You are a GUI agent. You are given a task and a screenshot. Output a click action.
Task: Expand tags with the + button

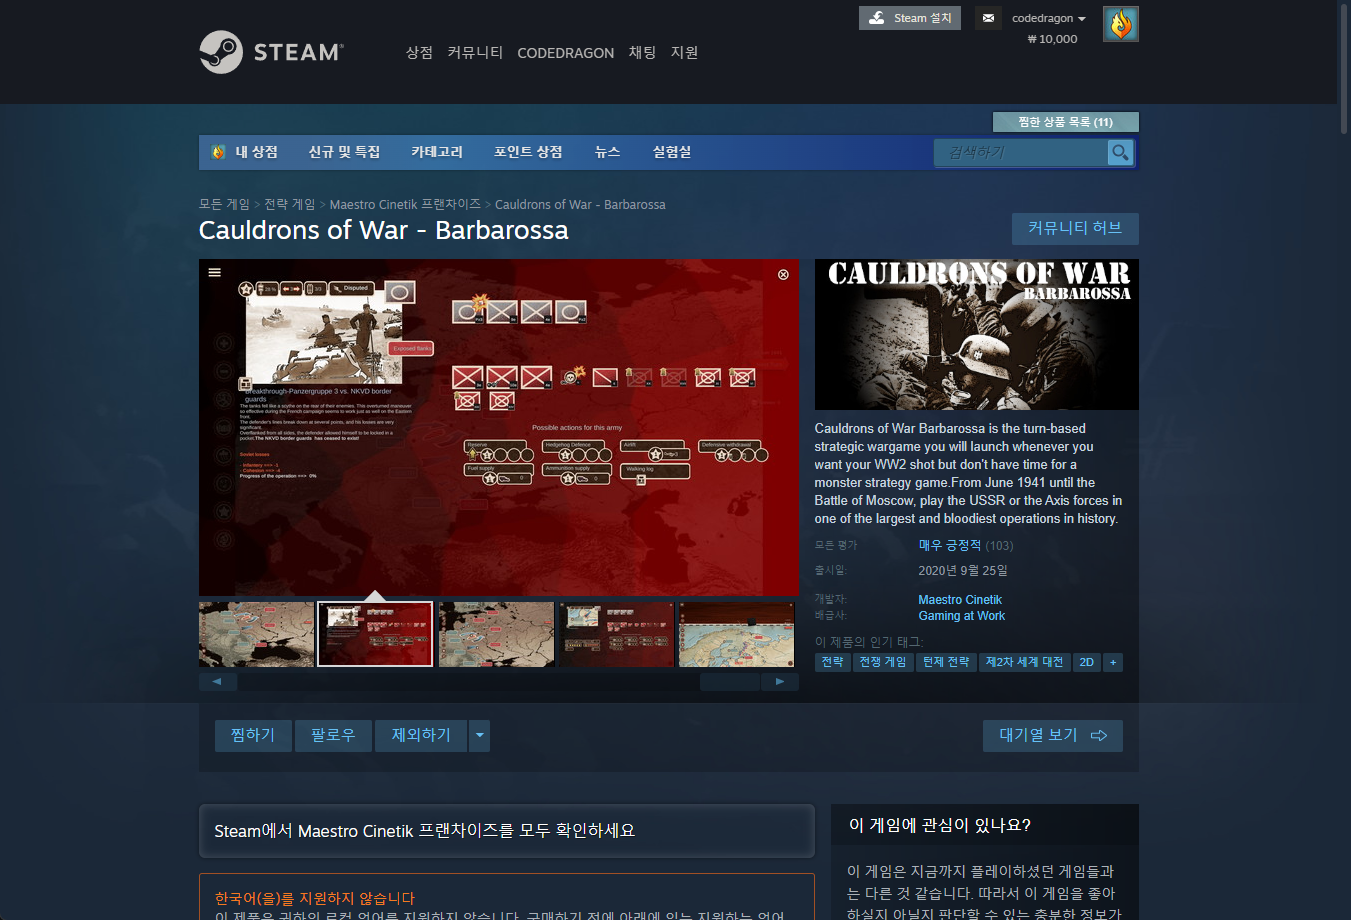1112,662
